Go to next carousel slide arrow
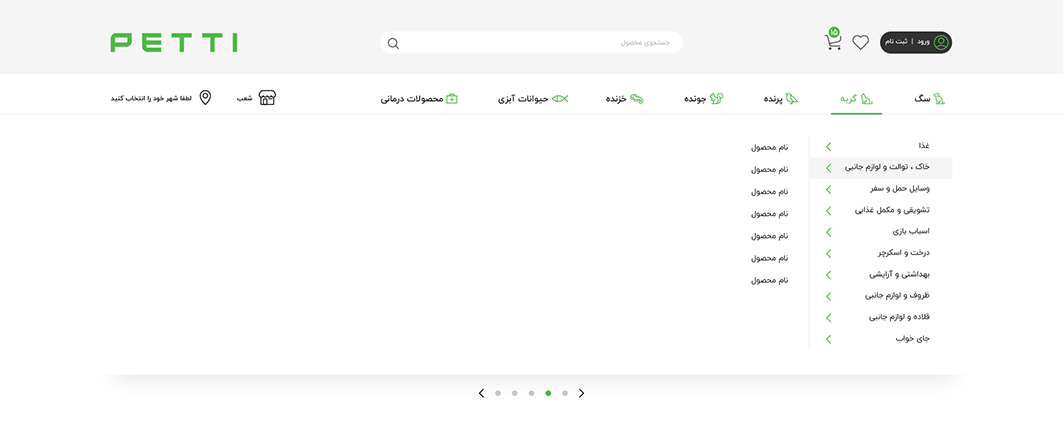This screenshot has height=425, width=1063. pos(581,393)
